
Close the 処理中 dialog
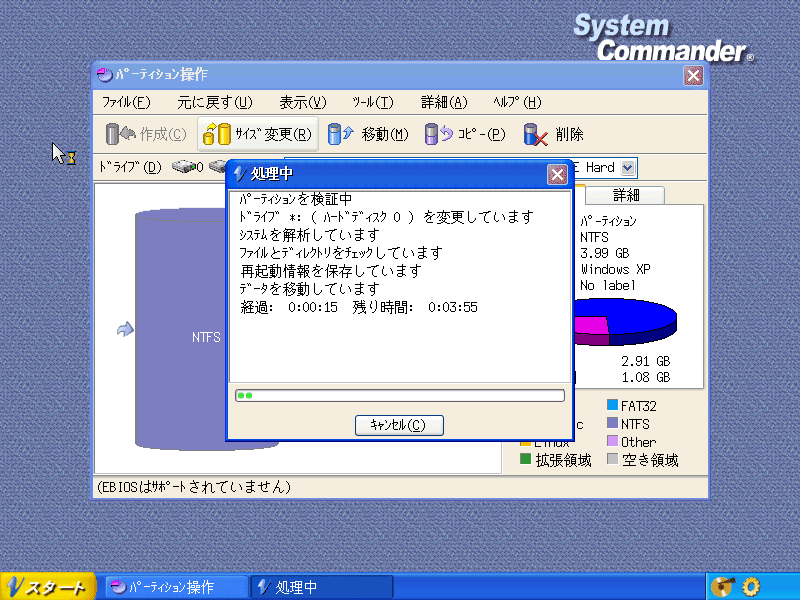[x=557, y=174]
